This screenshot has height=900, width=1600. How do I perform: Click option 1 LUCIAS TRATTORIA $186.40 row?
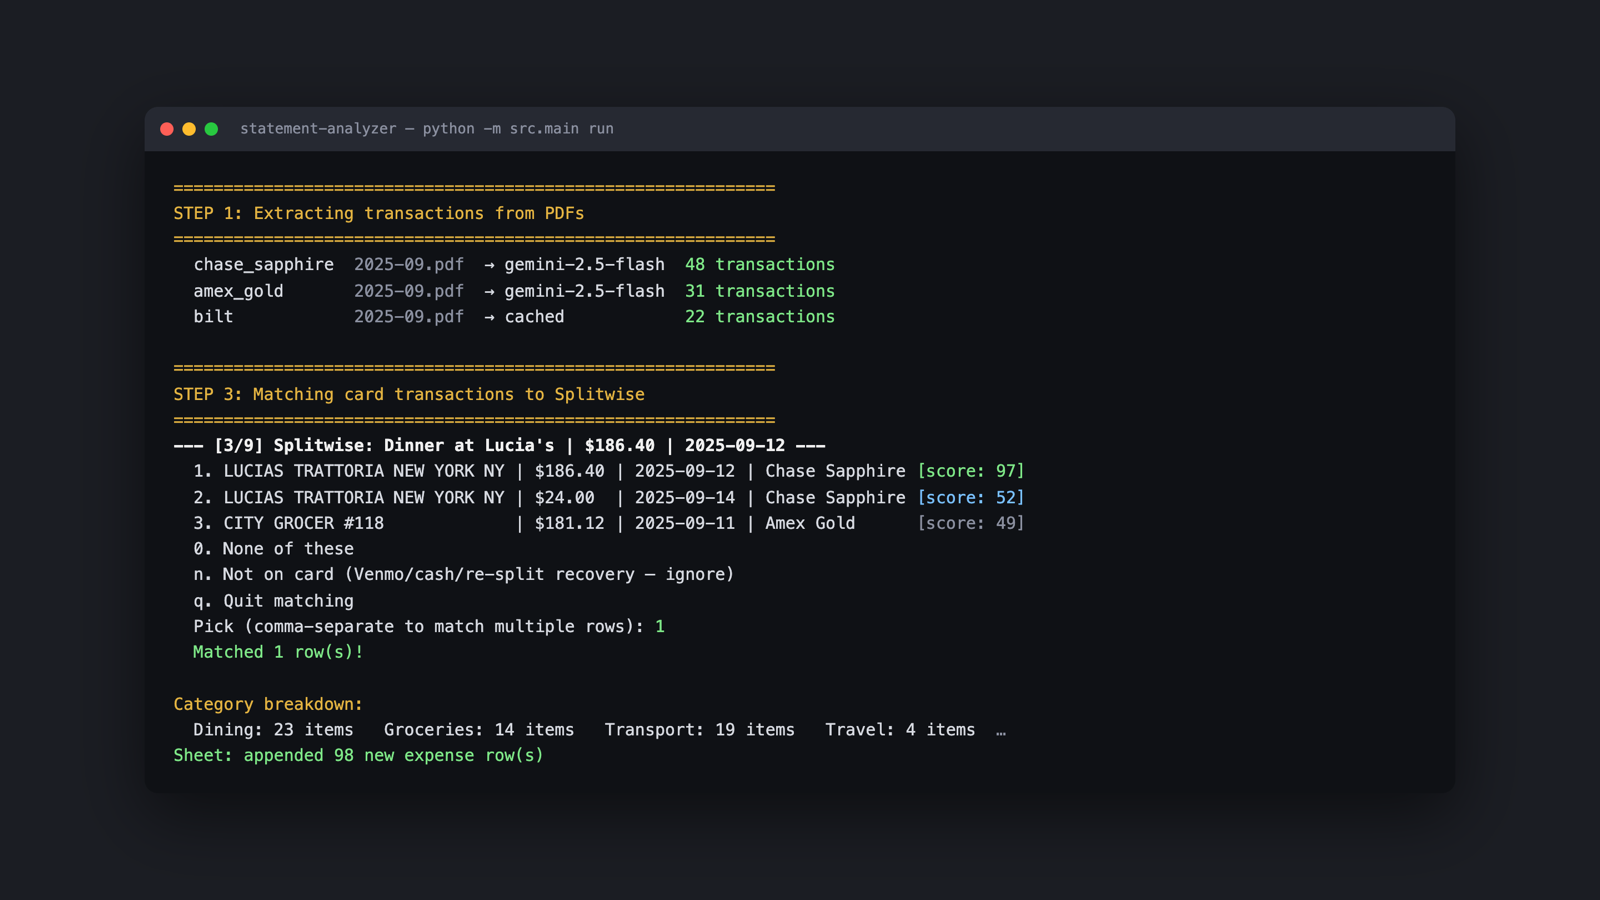(x=609, y=471)
